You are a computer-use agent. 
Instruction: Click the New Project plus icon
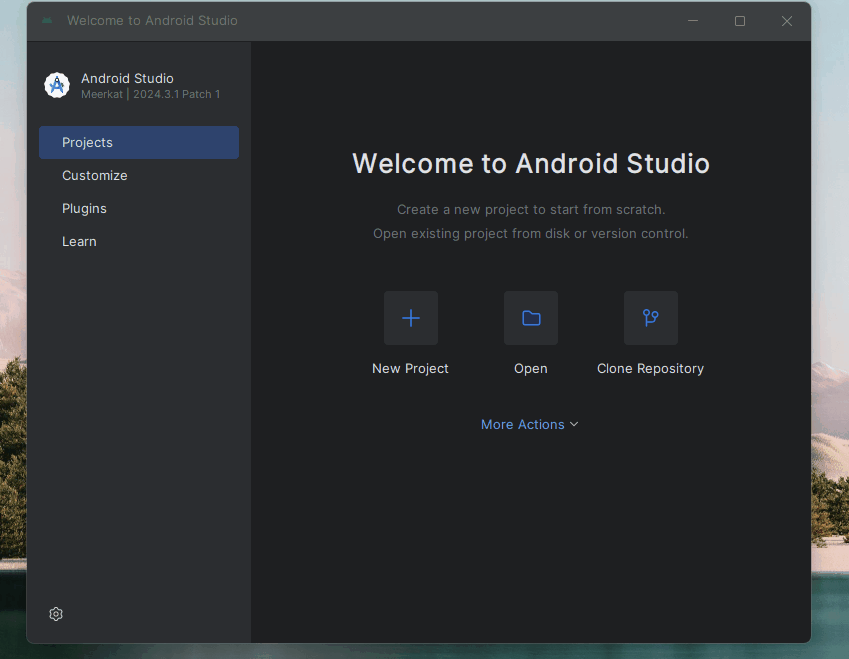[411, 318]
